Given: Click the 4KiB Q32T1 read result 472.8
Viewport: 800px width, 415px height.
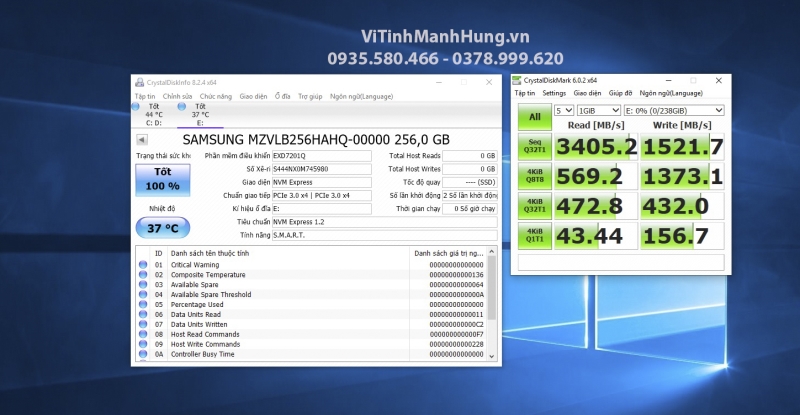Looking at the screenshot, I should [596, 206].
